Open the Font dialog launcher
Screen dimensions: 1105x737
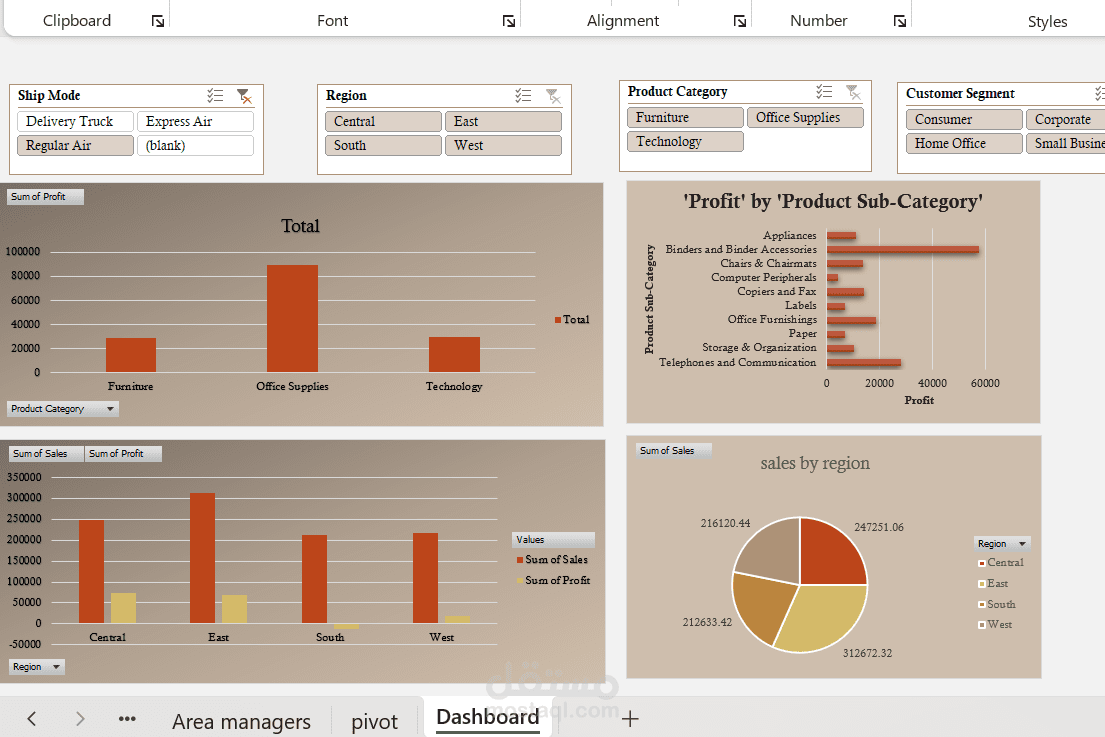509,20
